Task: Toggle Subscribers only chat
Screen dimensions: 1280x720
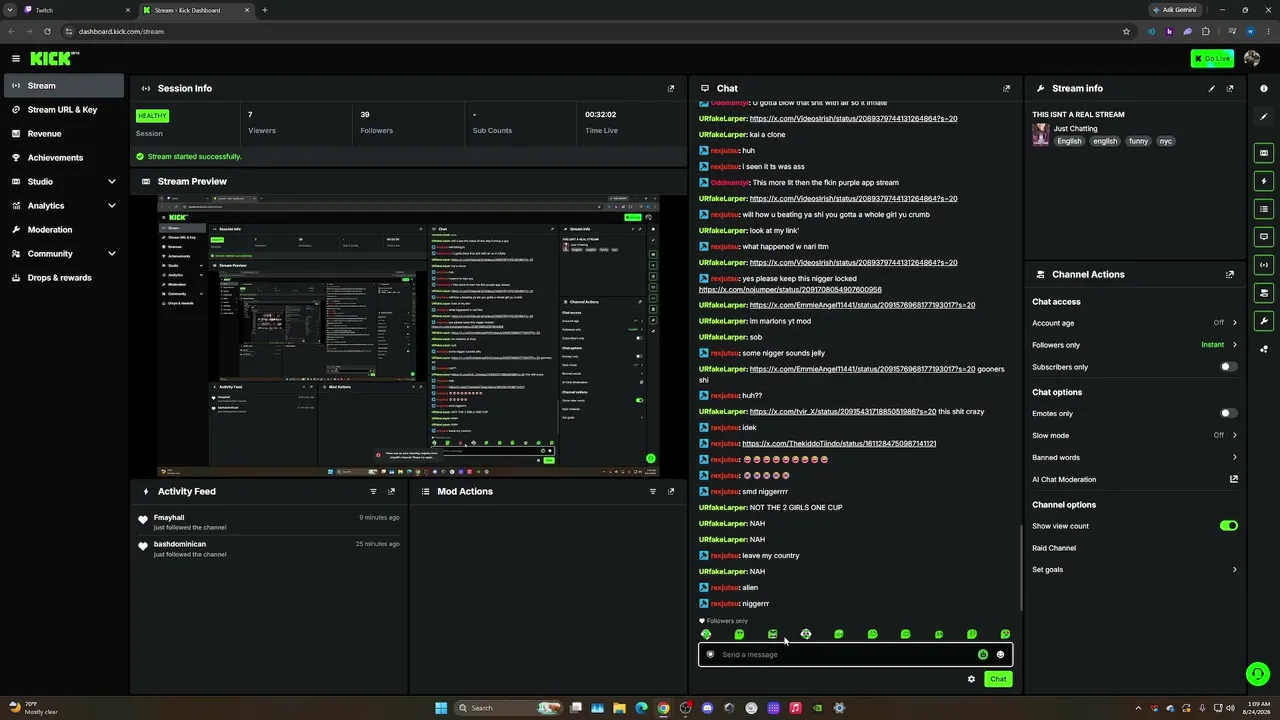Action: tap(1229, 367)
